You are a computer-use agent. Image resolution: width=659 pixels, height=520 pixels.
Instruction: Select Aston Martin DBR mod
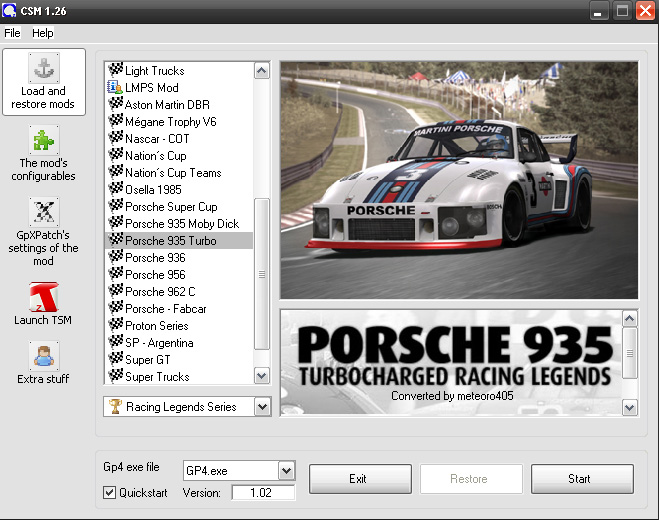pos(179,104)
